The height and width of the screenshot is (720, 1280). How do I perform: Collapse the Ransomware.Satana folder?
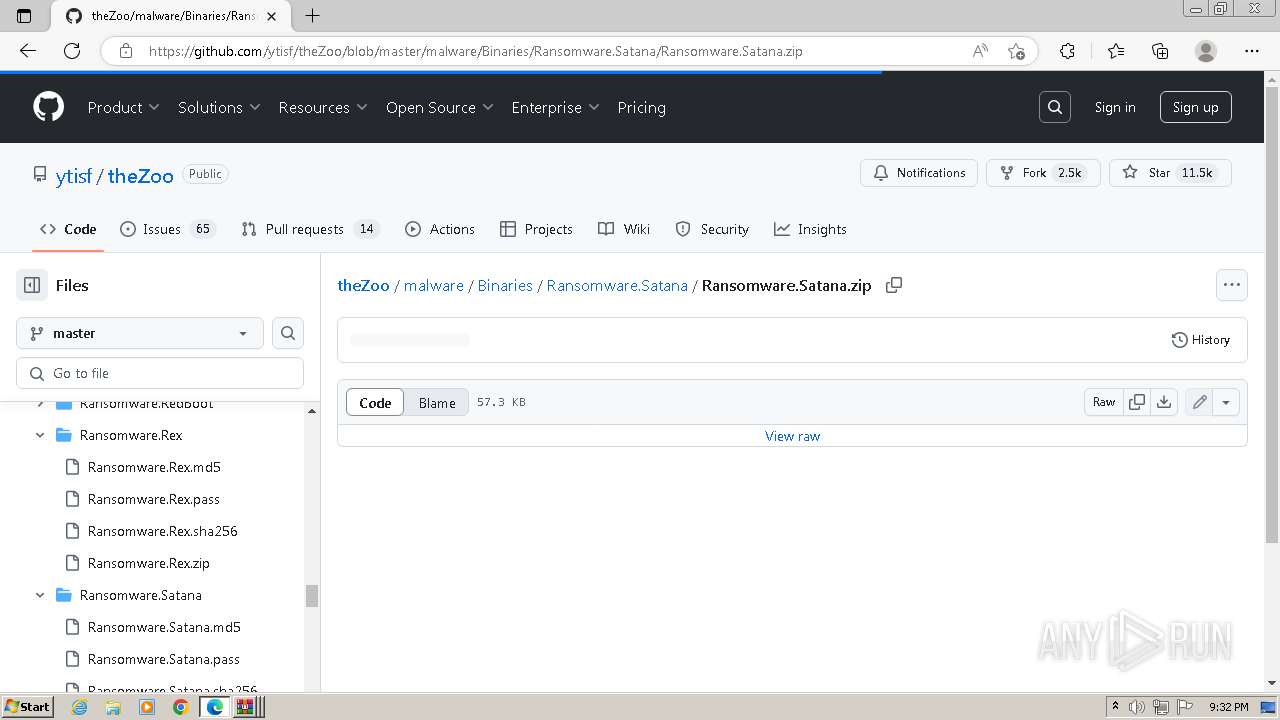40,595
